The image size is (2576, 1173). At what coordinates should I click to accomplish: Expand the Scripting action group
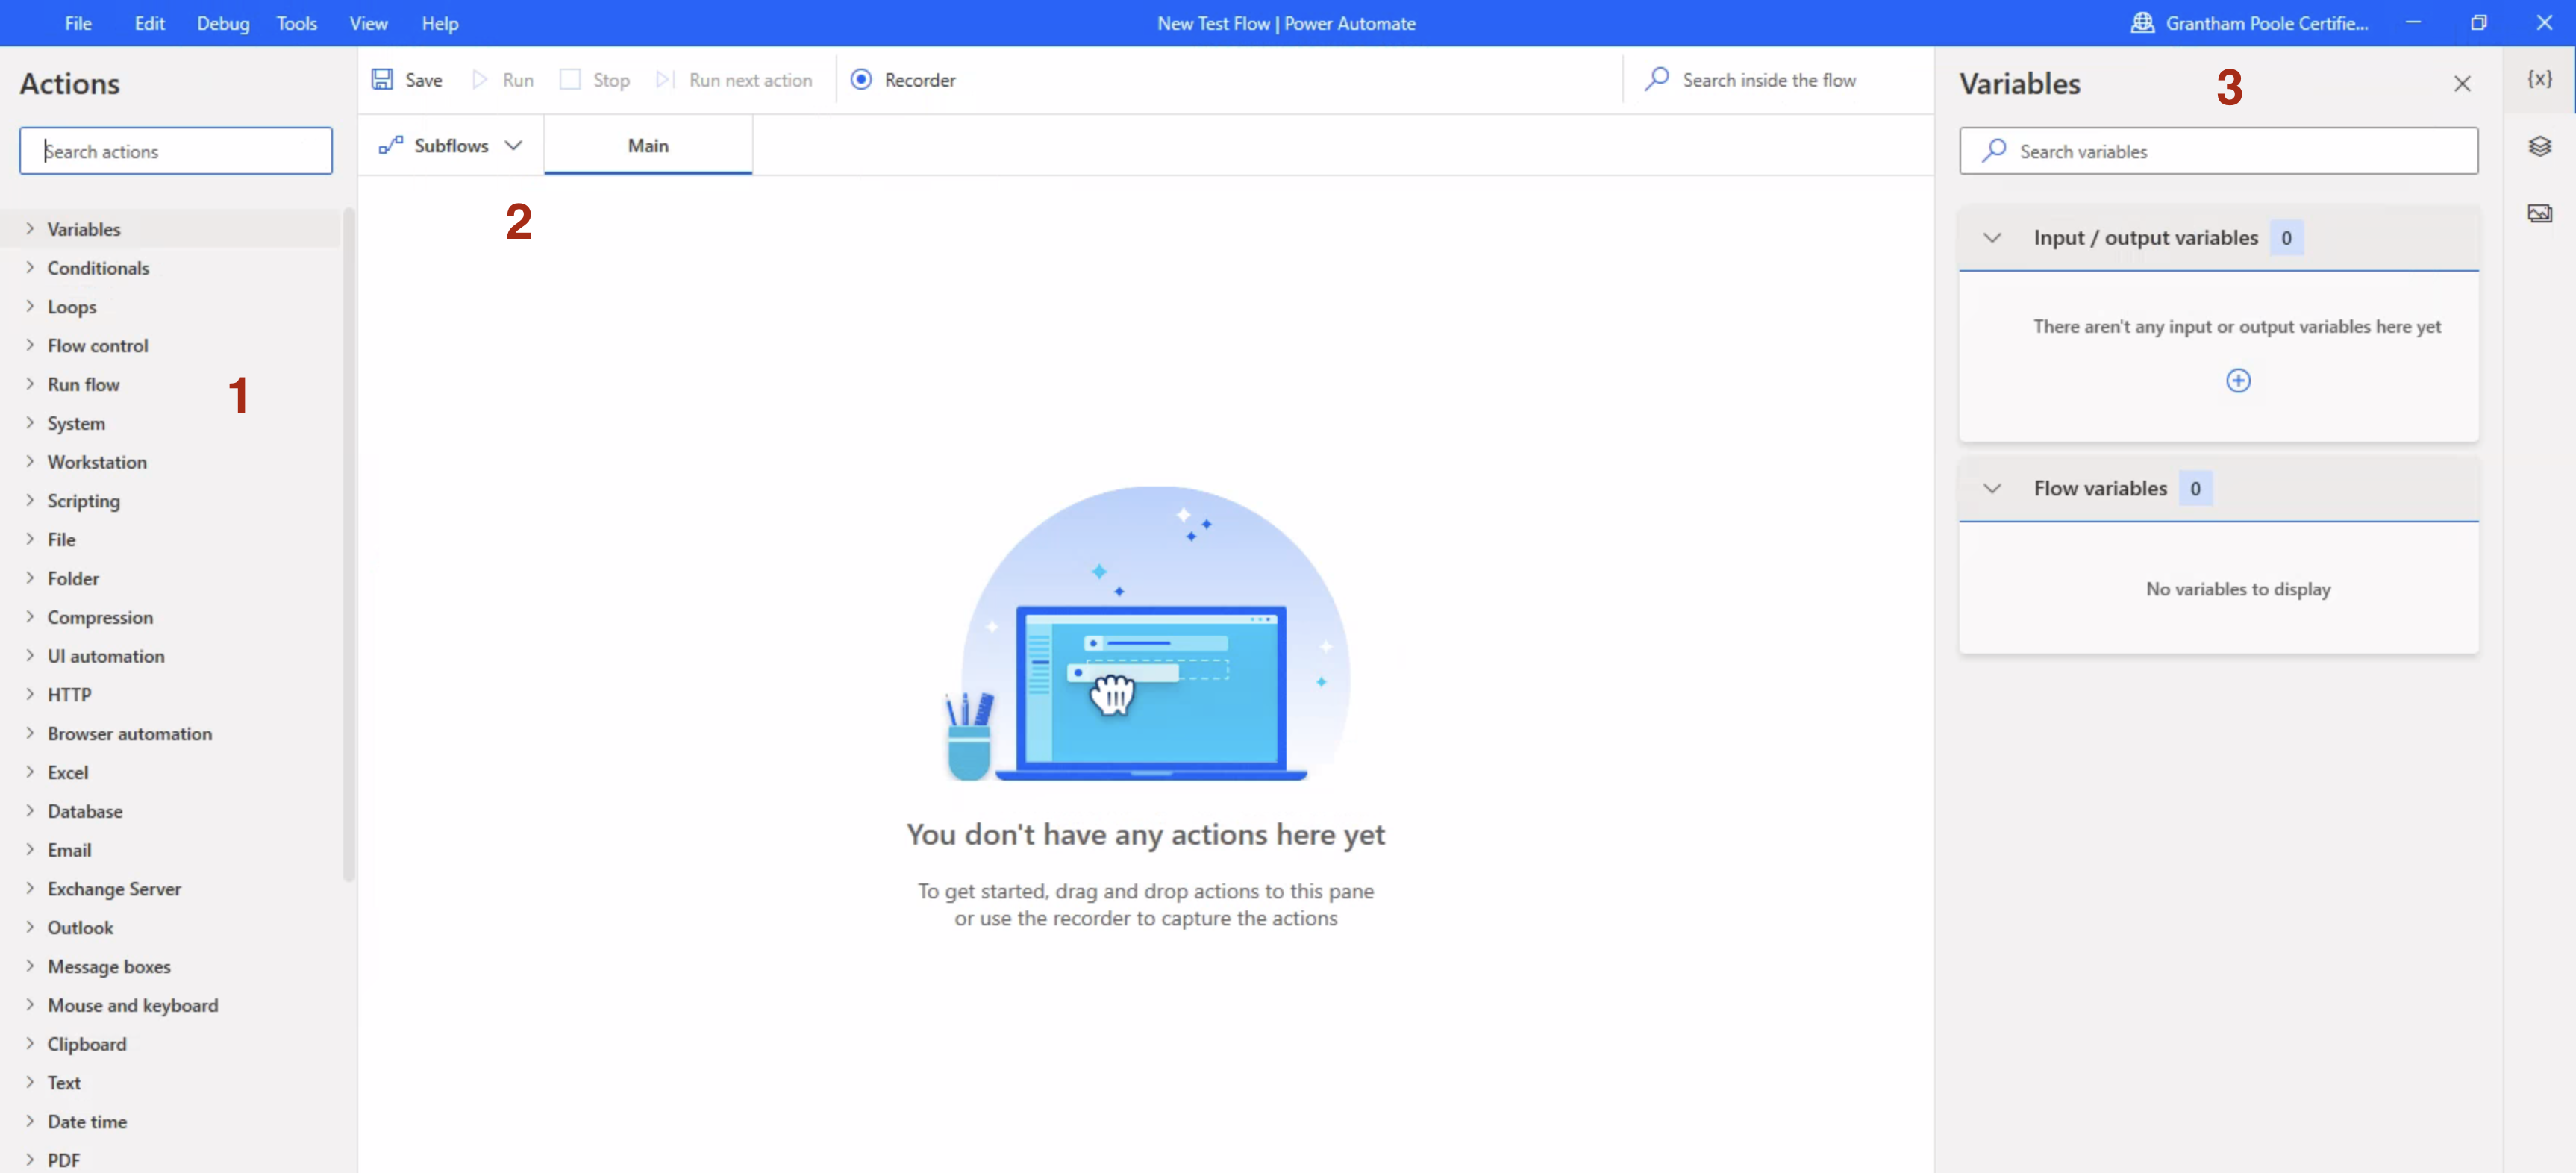(x=30, y=500)
